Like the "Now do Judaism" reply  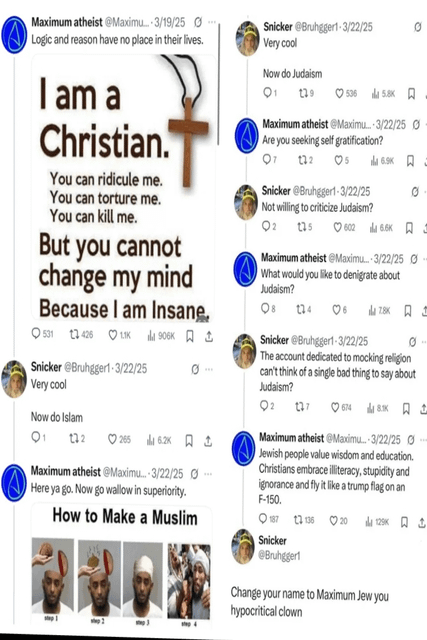[x=346, y=93]
